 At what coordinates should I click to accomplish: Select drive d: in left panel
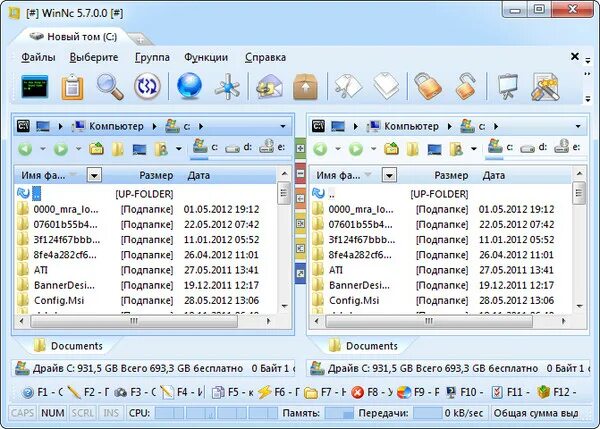coord(238,148)
